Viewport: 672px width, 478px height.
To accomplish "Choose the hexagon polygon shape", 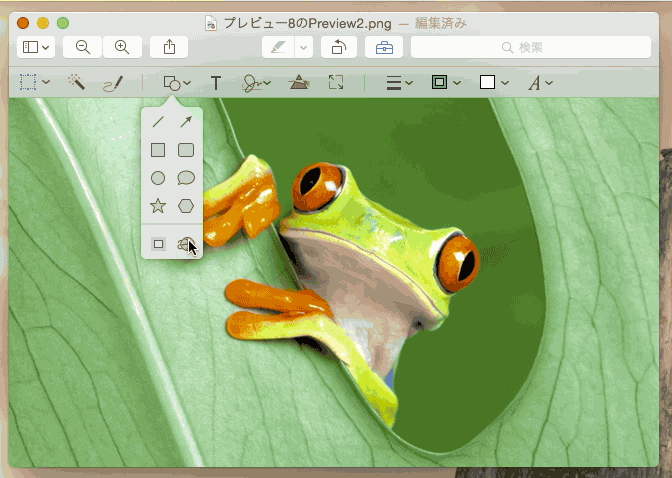I will tap(186, 206).
